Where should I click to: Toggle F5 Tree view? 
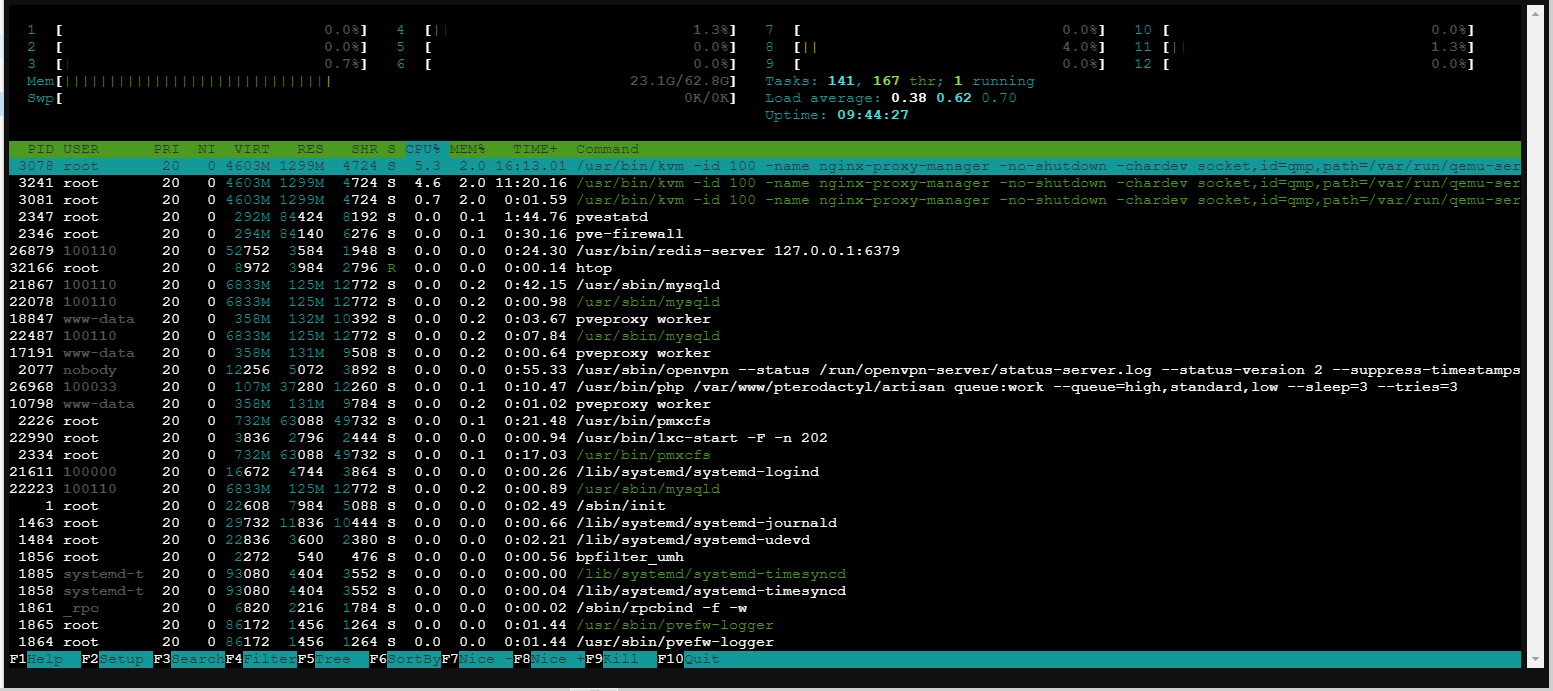333,659
